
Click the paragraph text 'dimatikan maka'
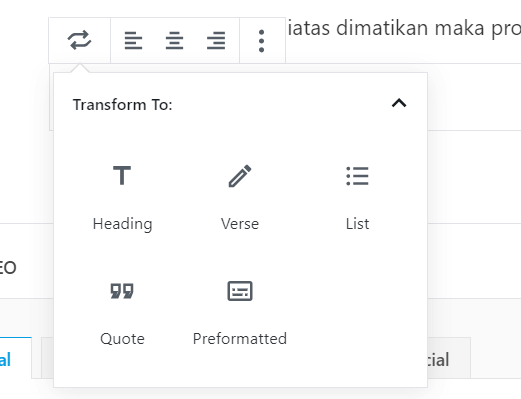(410, 28)
